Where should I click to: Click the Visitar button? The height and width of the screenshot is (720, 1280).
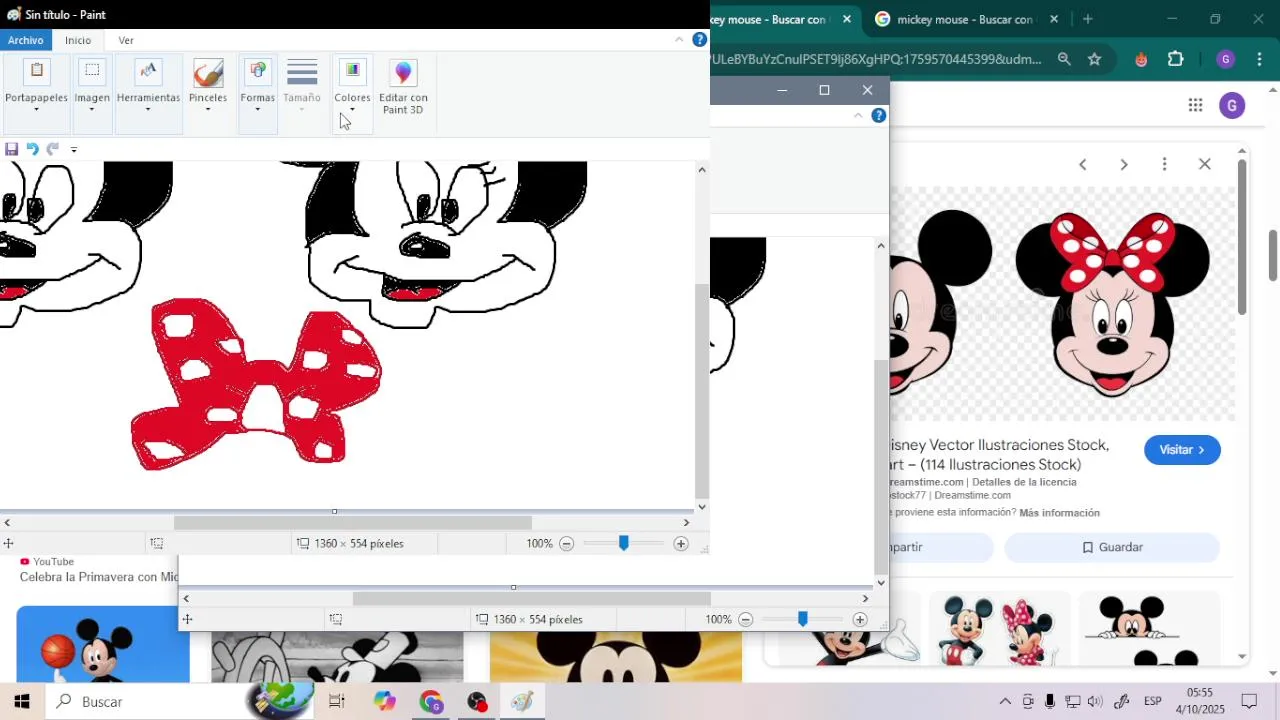(x=1182, y=450)
